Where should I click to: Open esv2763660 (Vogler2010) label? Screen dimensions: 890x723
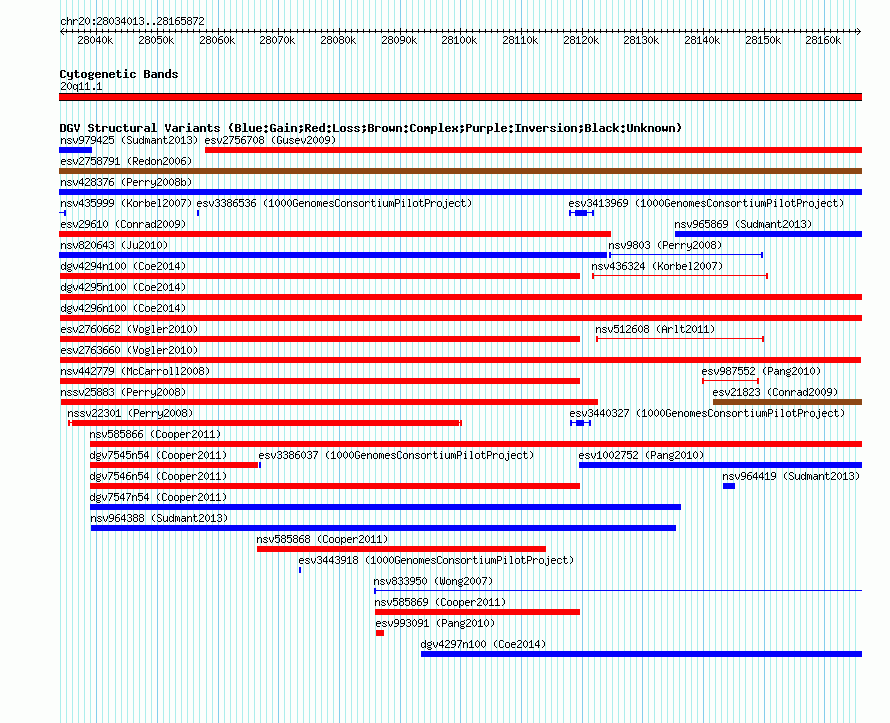click(x=129, y=350)
